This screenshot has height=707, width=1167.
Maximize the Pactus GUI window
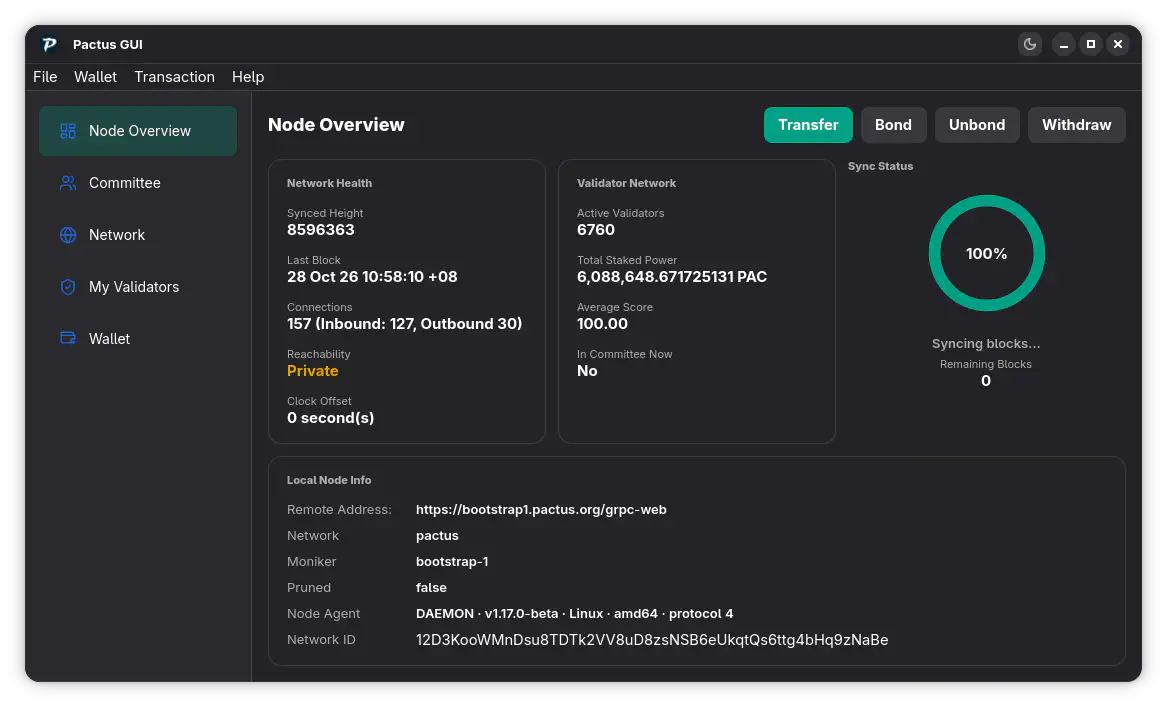click(x=1091, y=45)
